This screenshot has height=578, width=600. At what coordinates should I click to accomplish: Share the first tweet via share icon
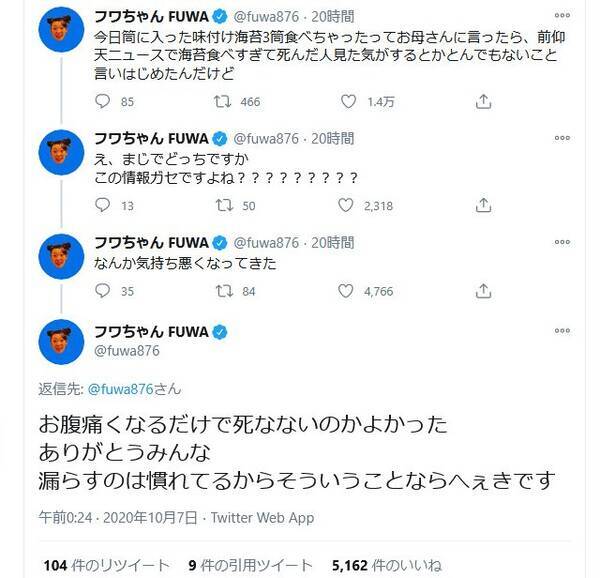tap(483, 100)
